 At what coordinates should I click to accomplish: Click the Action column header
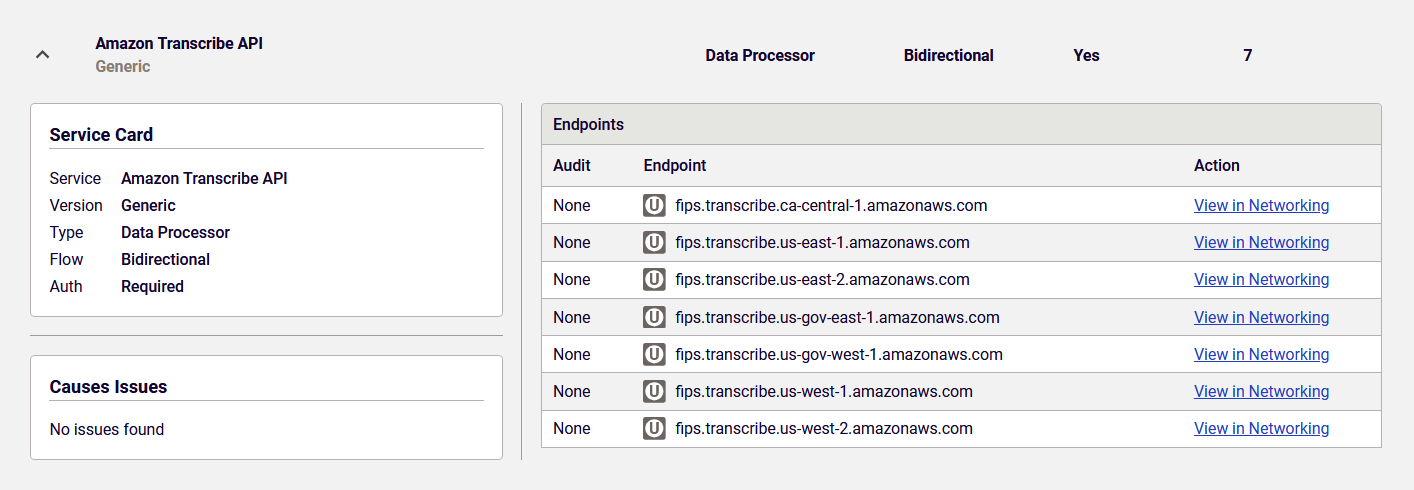[1217, 166]
